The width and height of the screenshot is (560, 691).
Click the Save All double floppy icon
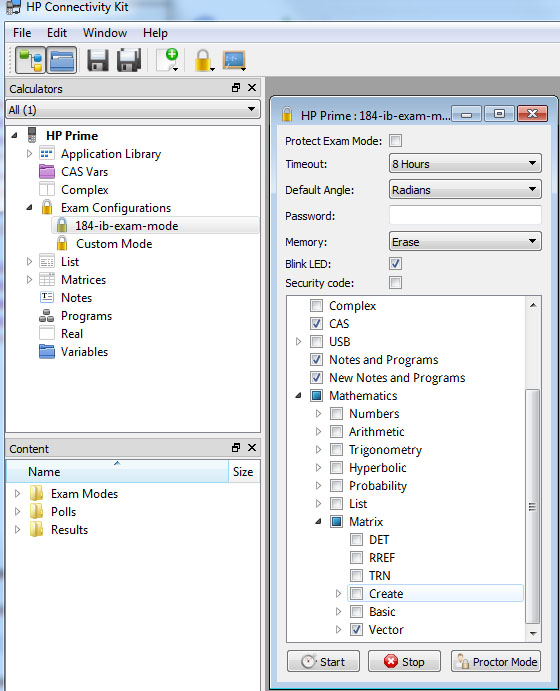(x=129, y=60)
